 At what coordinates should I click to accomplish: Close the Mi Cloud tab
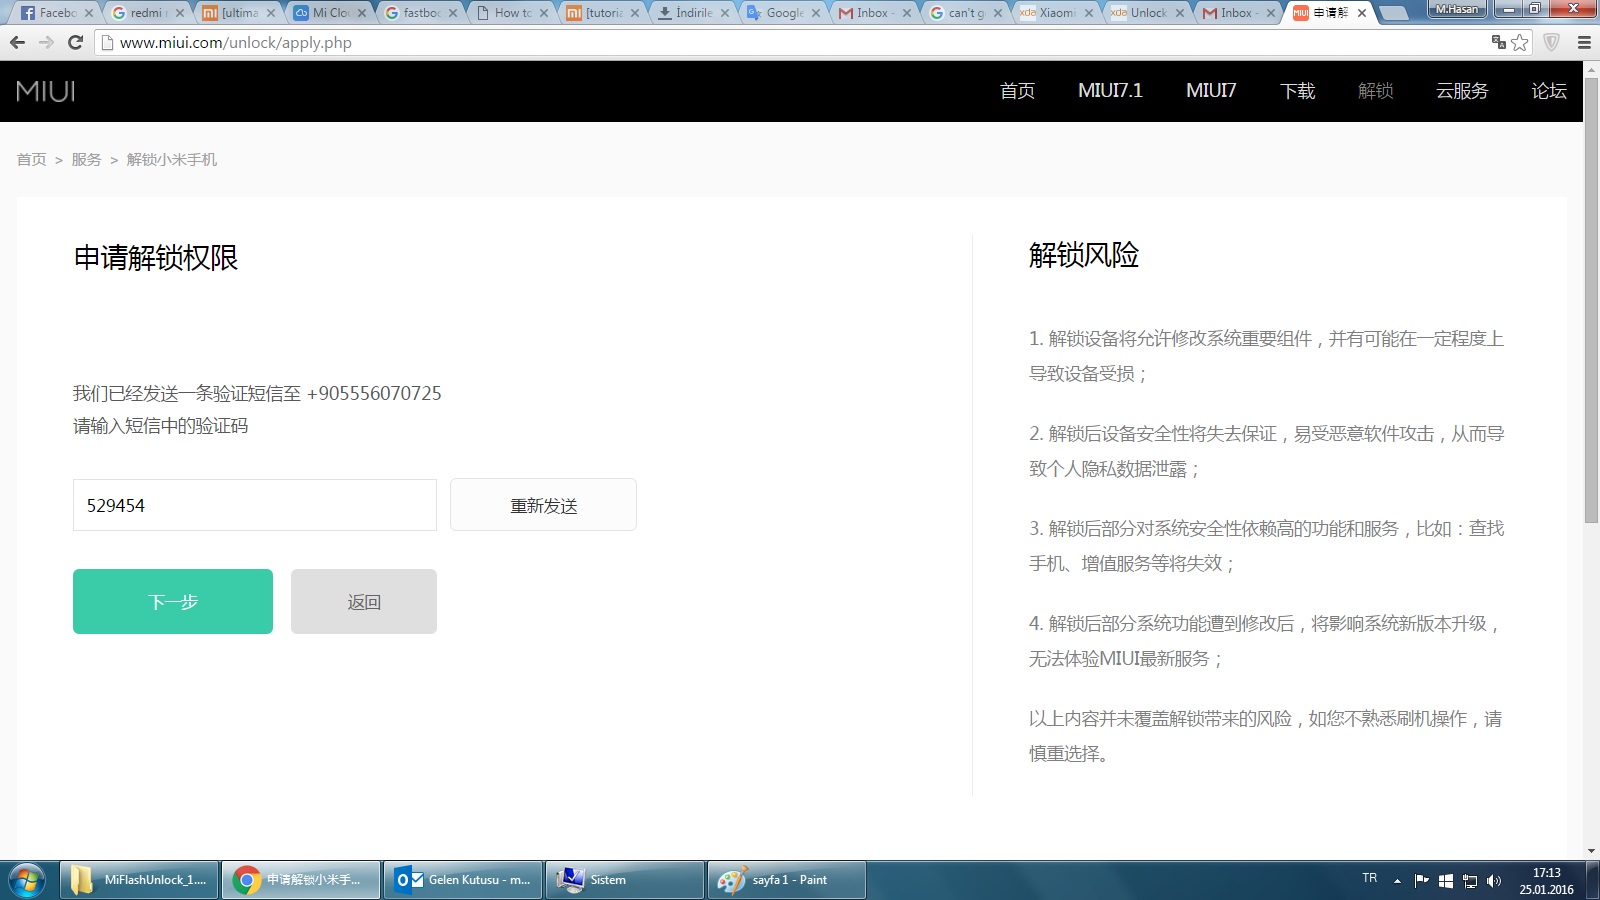click(x=361, y=13)
